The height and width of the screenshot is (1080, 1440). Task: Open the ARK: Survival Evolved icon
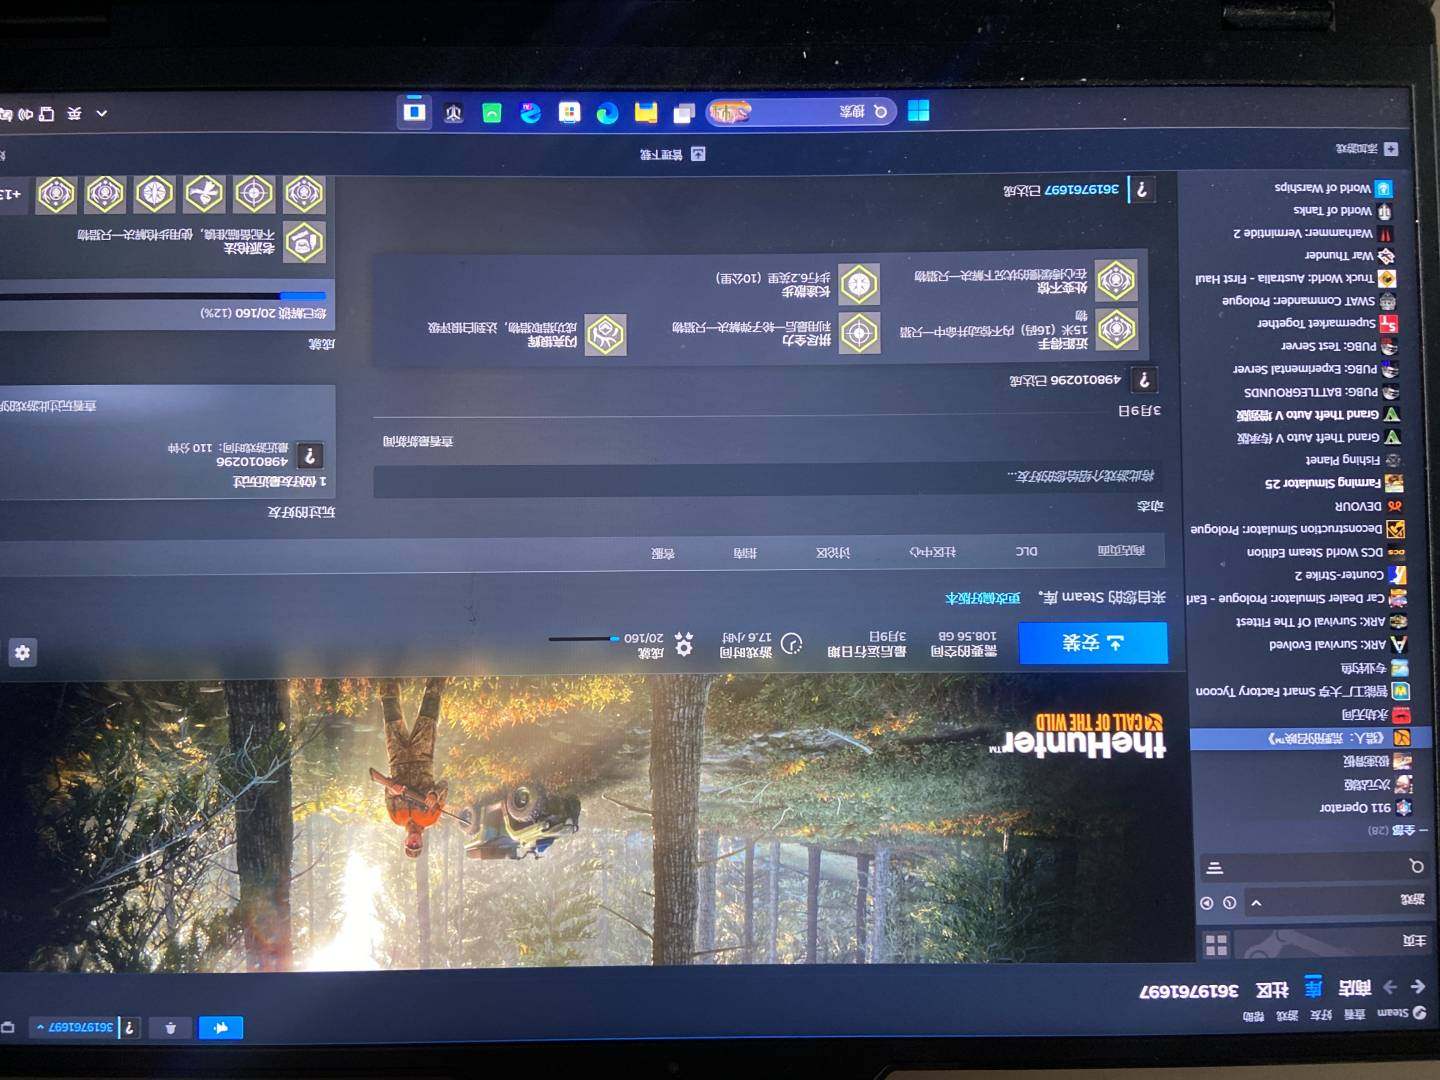(1399, 644)
